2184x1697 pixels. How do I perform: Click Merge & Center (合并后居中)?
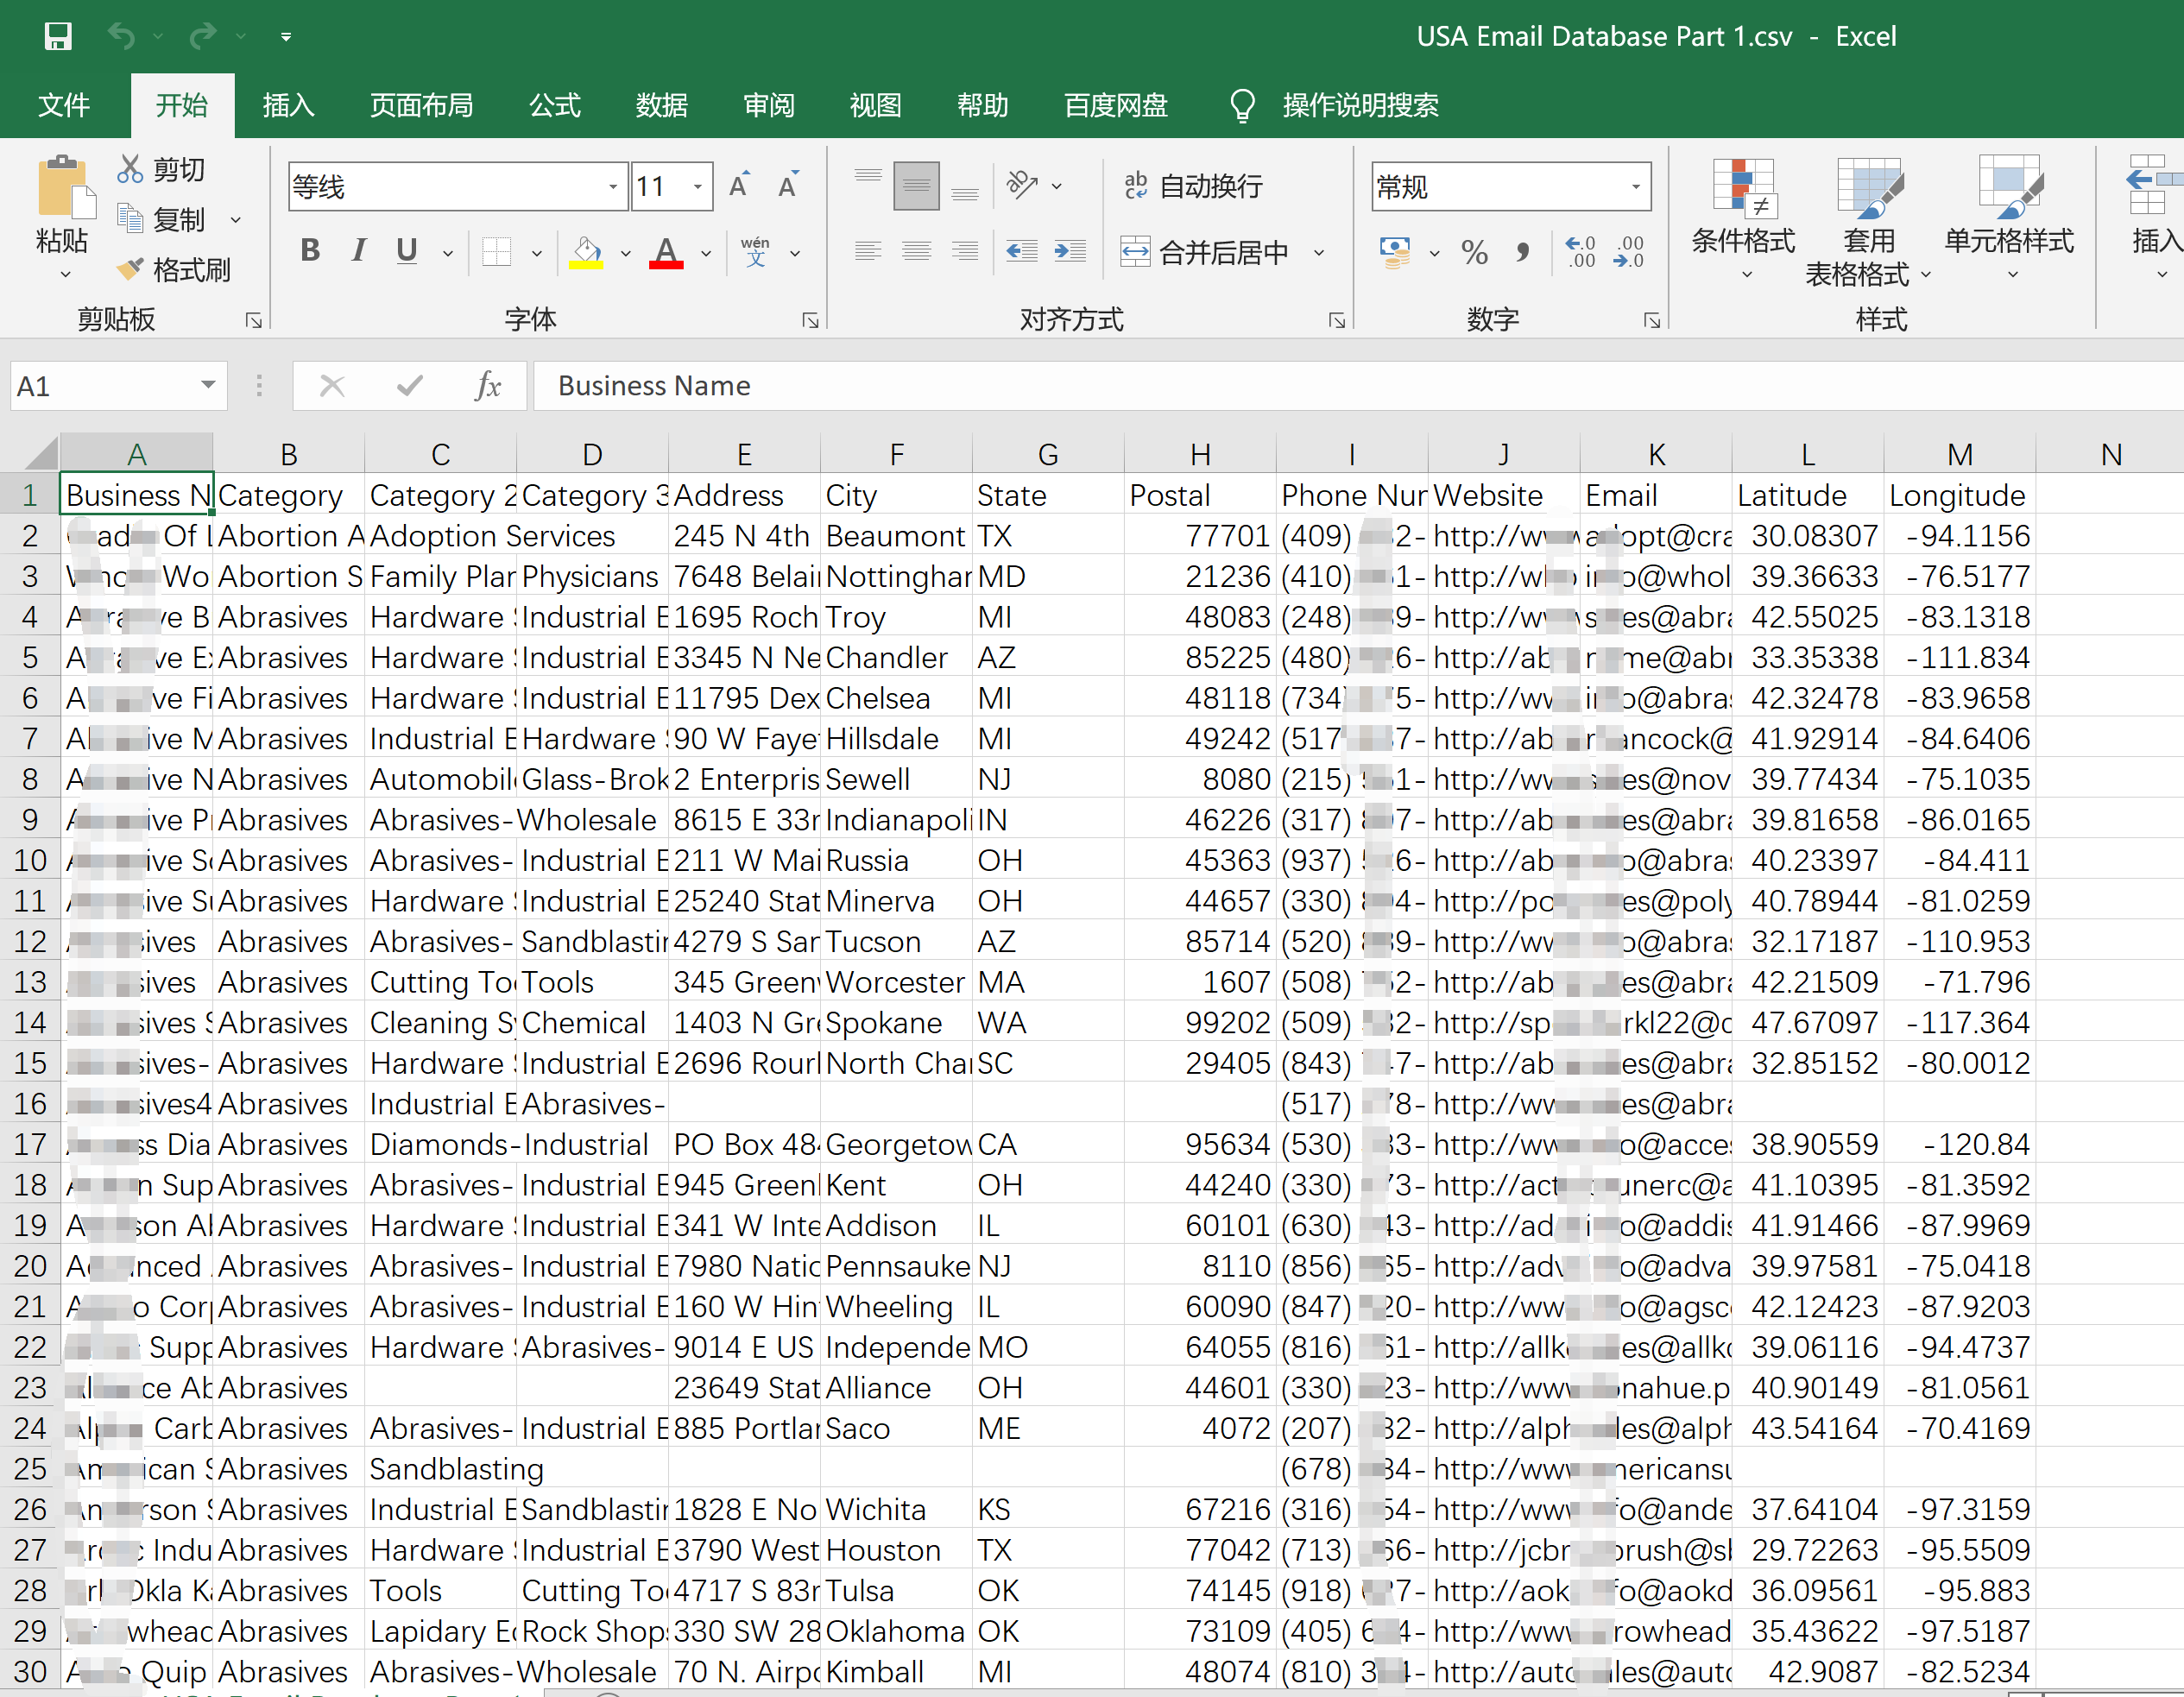(1204, 252)
